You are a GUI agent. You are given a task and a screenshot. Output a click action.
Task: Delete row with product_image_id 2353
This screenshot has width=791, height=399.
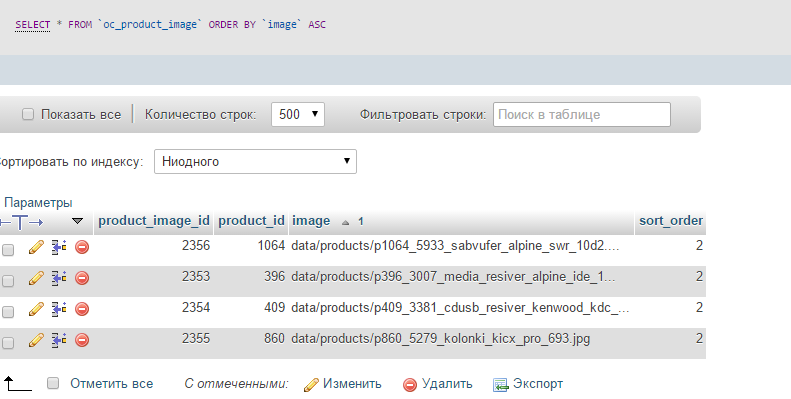tap(82, 278)
